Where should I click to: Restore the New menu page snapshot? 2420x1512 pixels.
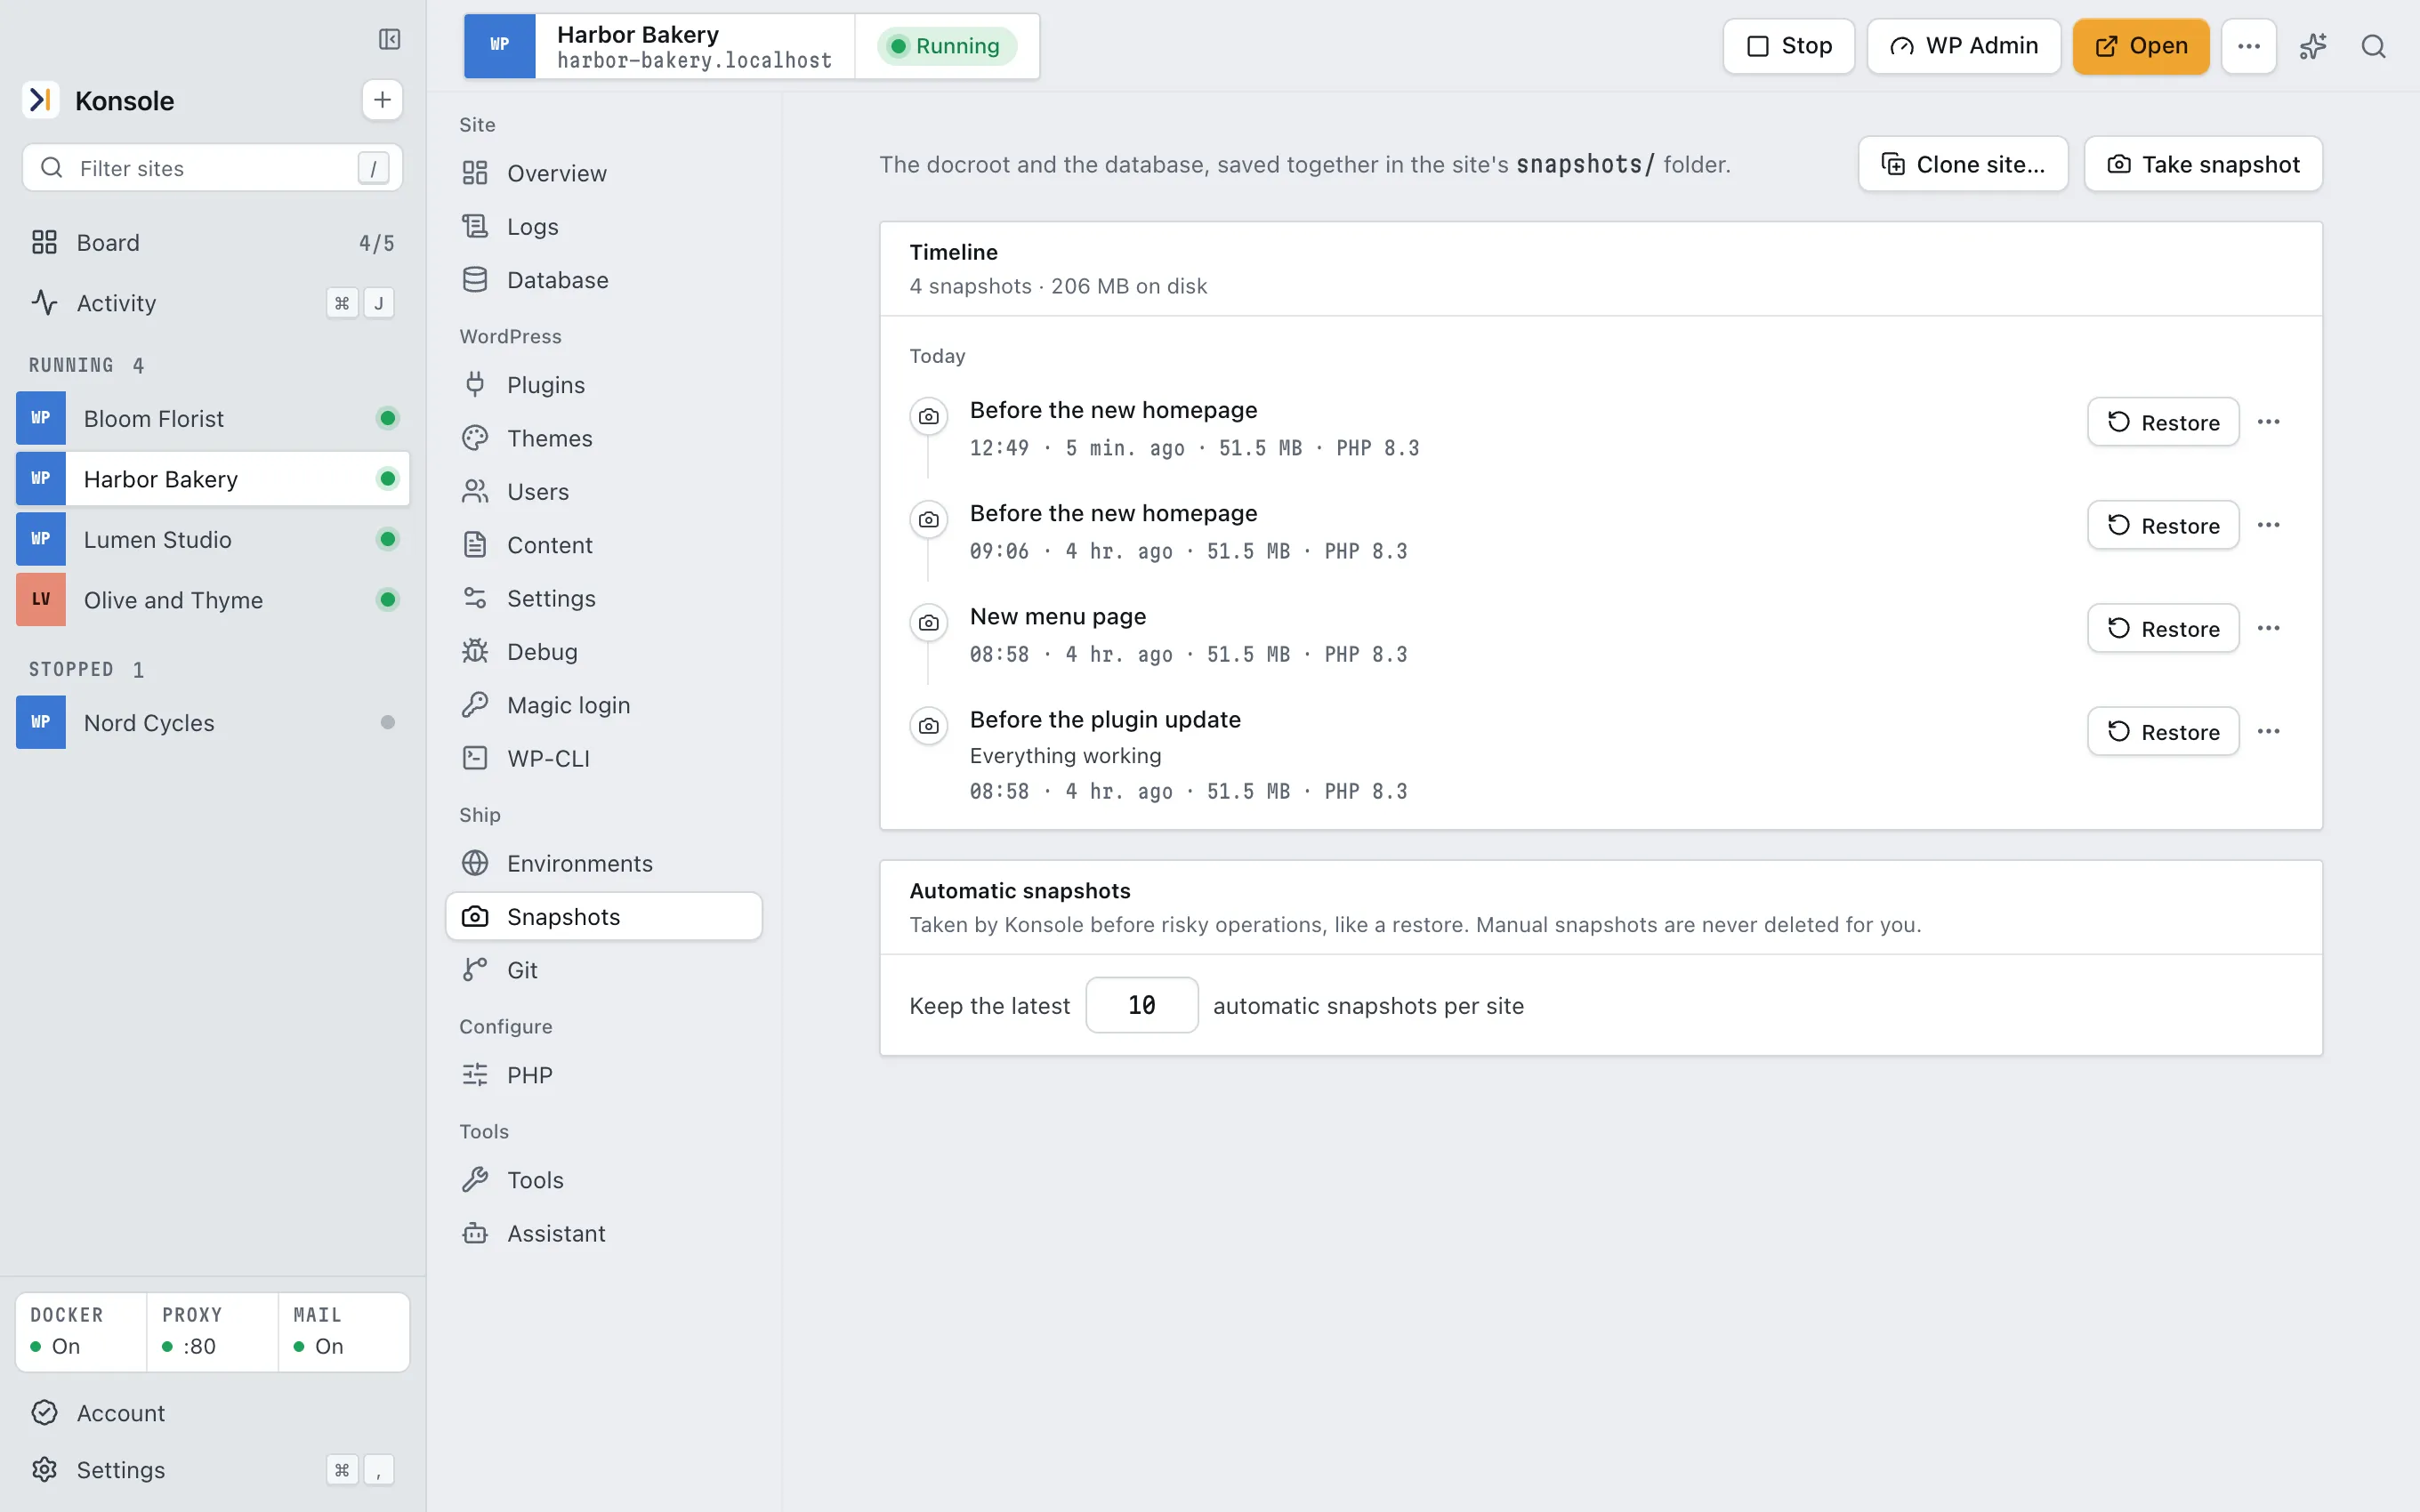[2163, 628]
